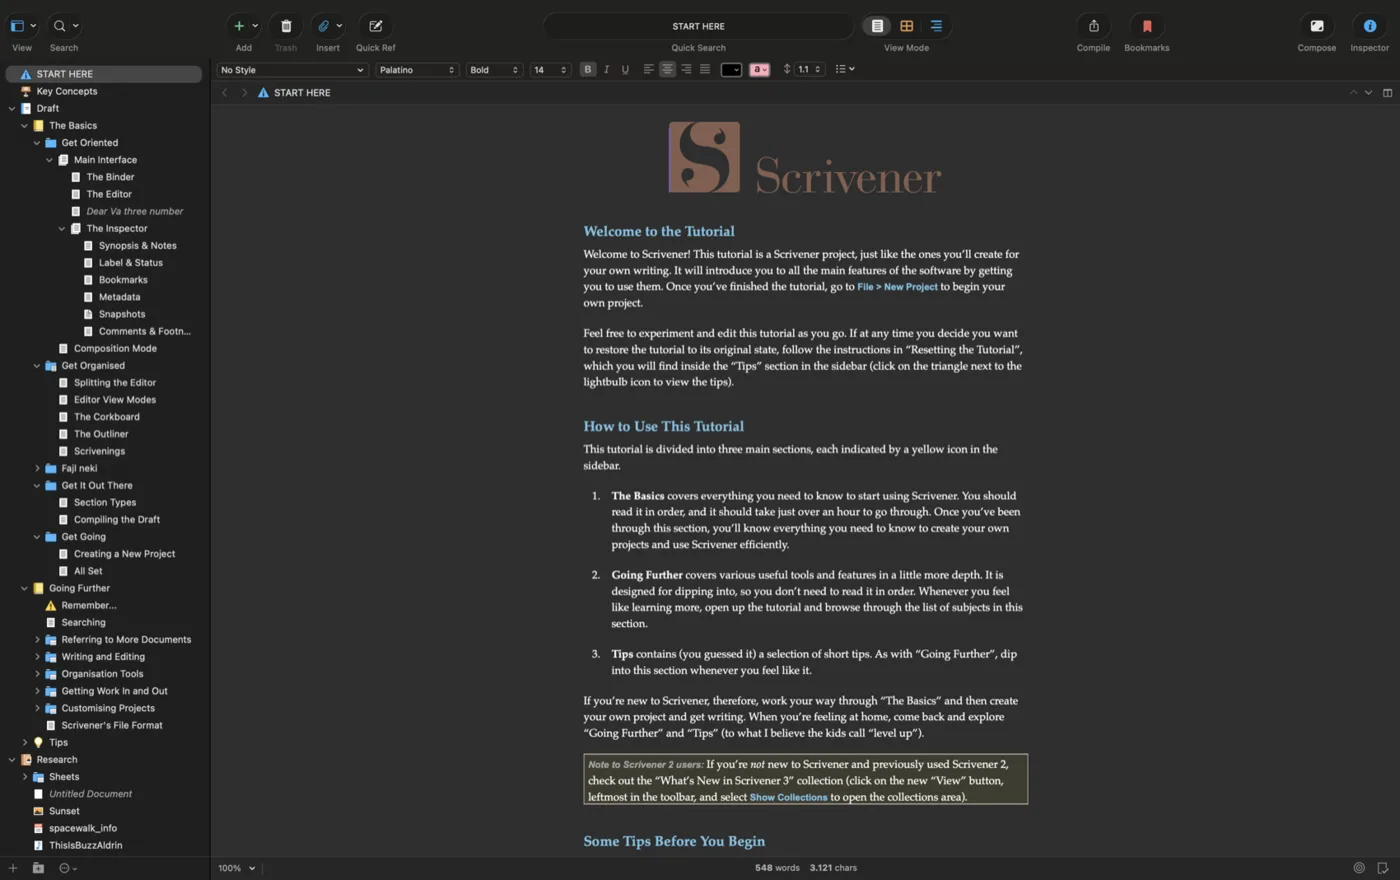
Task: Click the Note to Scrivener 2 users box
Action: (806, 780)
